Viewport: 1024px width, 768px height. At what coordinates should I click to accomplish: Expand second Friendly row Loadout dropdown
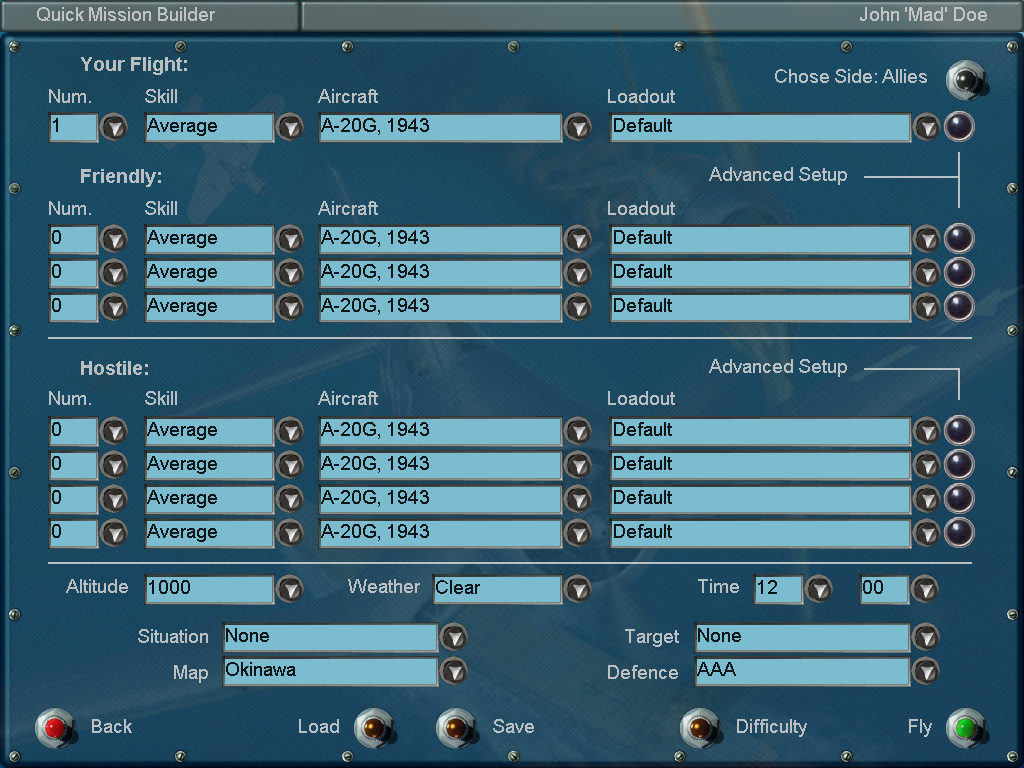click(x=926, y=274)
